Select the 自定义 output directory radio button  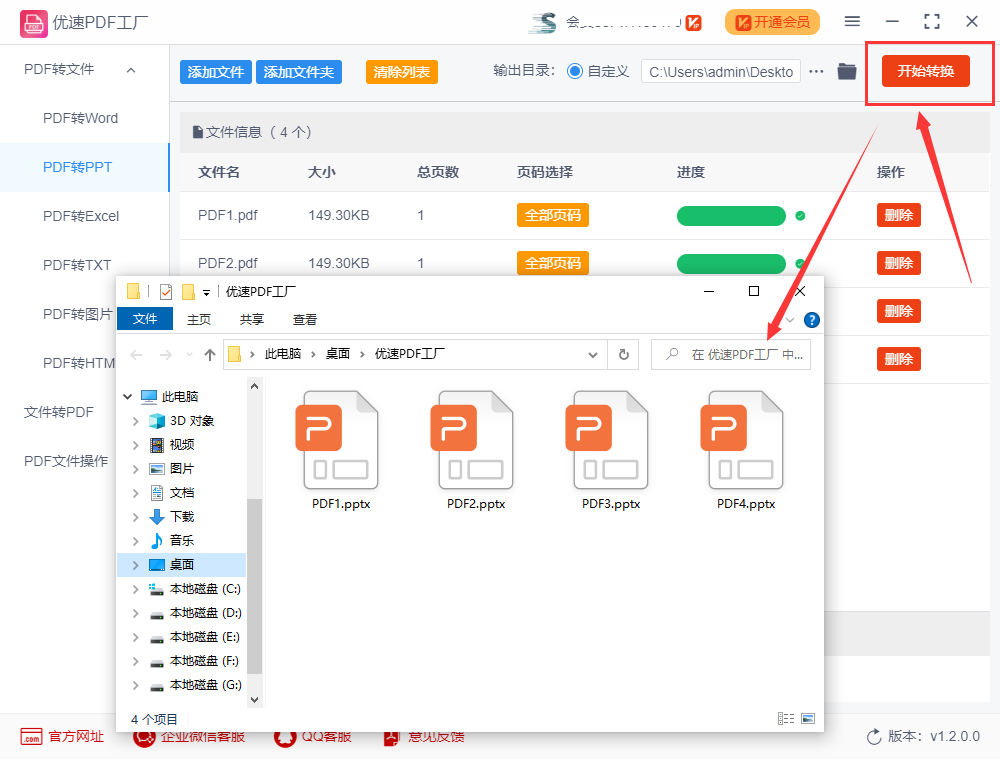575,71
